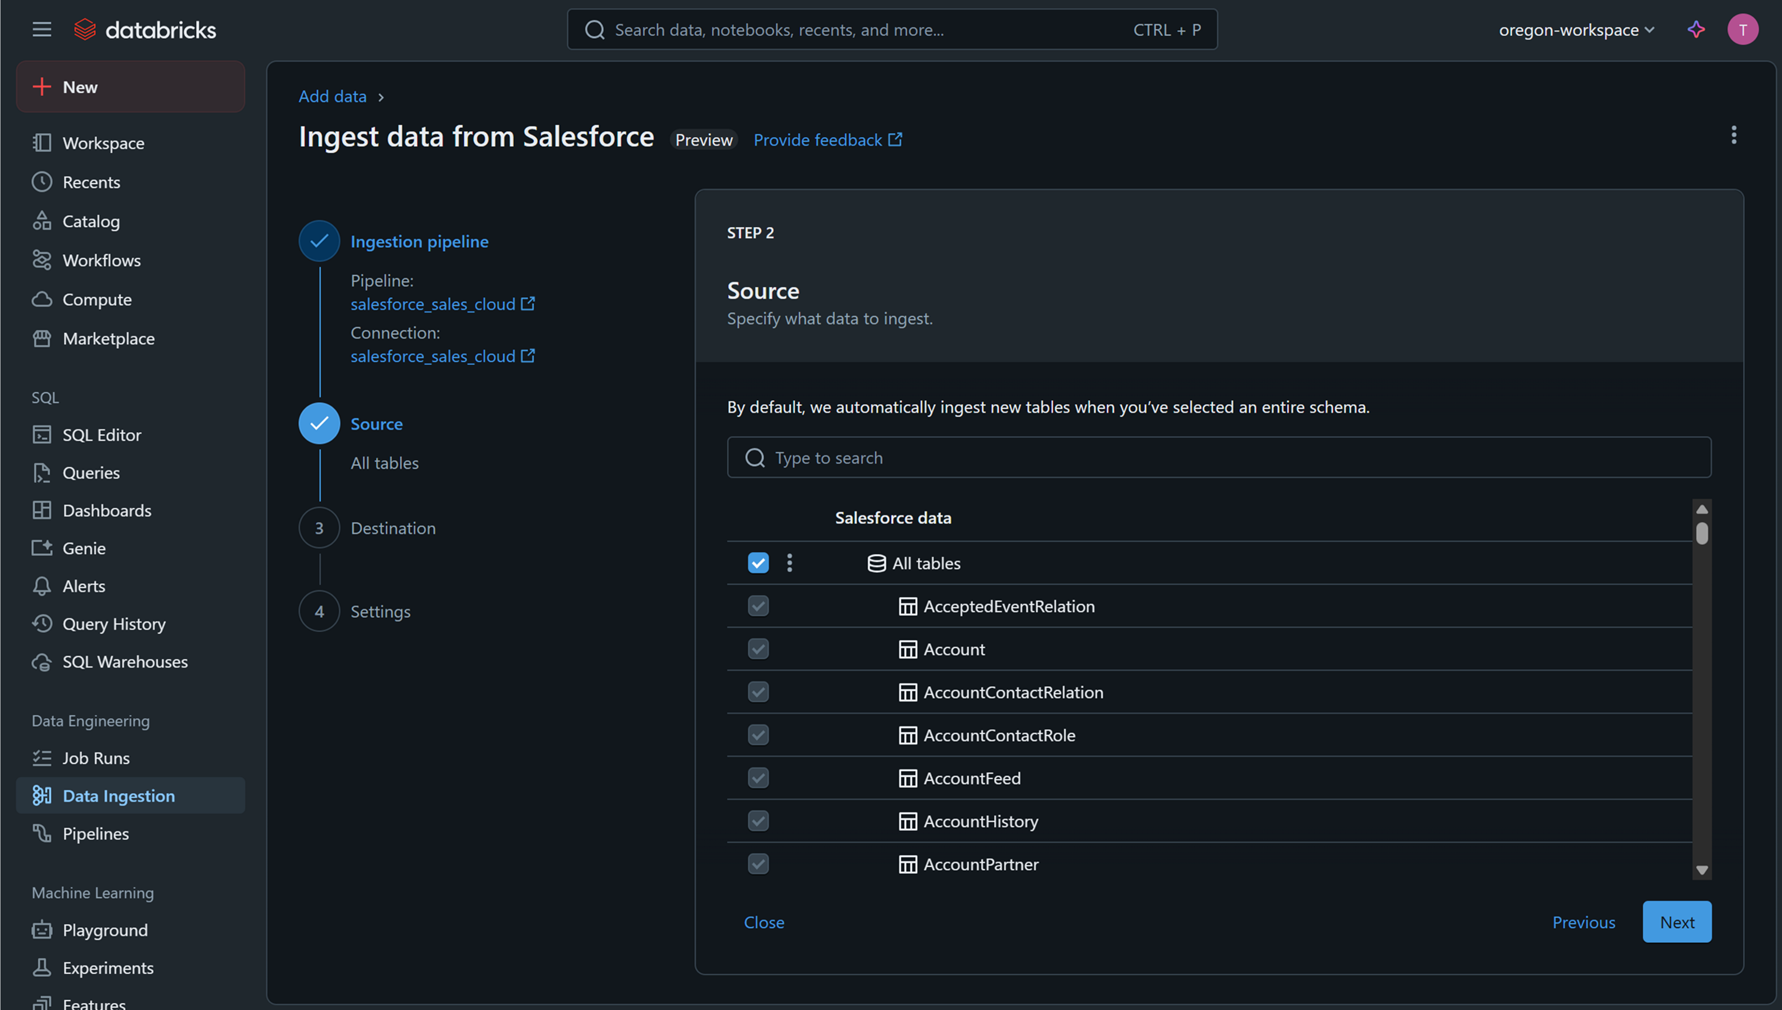
Task: Click the Playground sidebar icon
Action: [42, 930]
